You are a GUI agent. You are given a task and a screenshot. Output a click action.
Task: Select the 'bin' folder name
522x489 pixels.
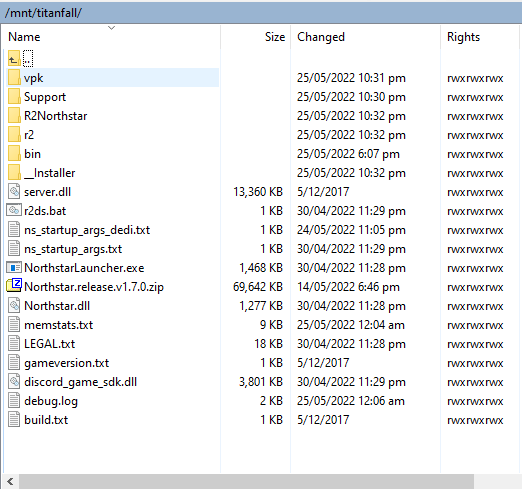32,154
